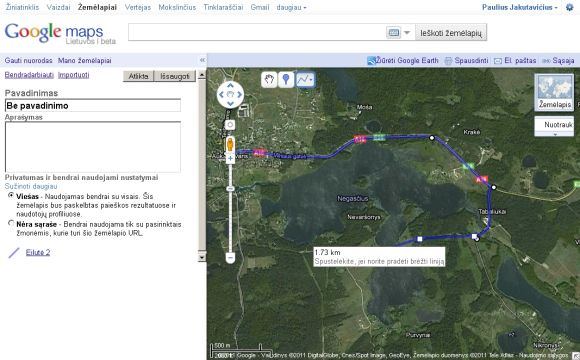580x360 pixels.
Task: Open Žemėlapiai in top navigation
Action: (97, 7)
